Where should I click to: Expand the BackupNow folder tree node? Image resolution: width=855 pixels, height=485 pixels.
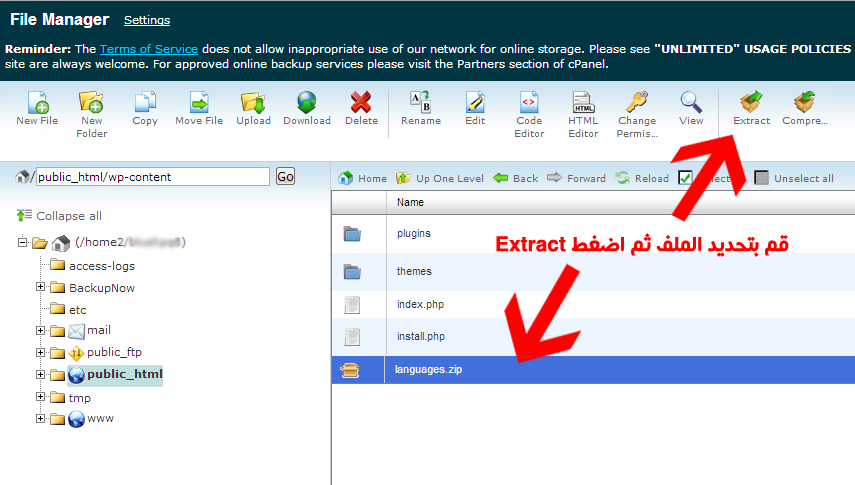click(x=41, y=288)
